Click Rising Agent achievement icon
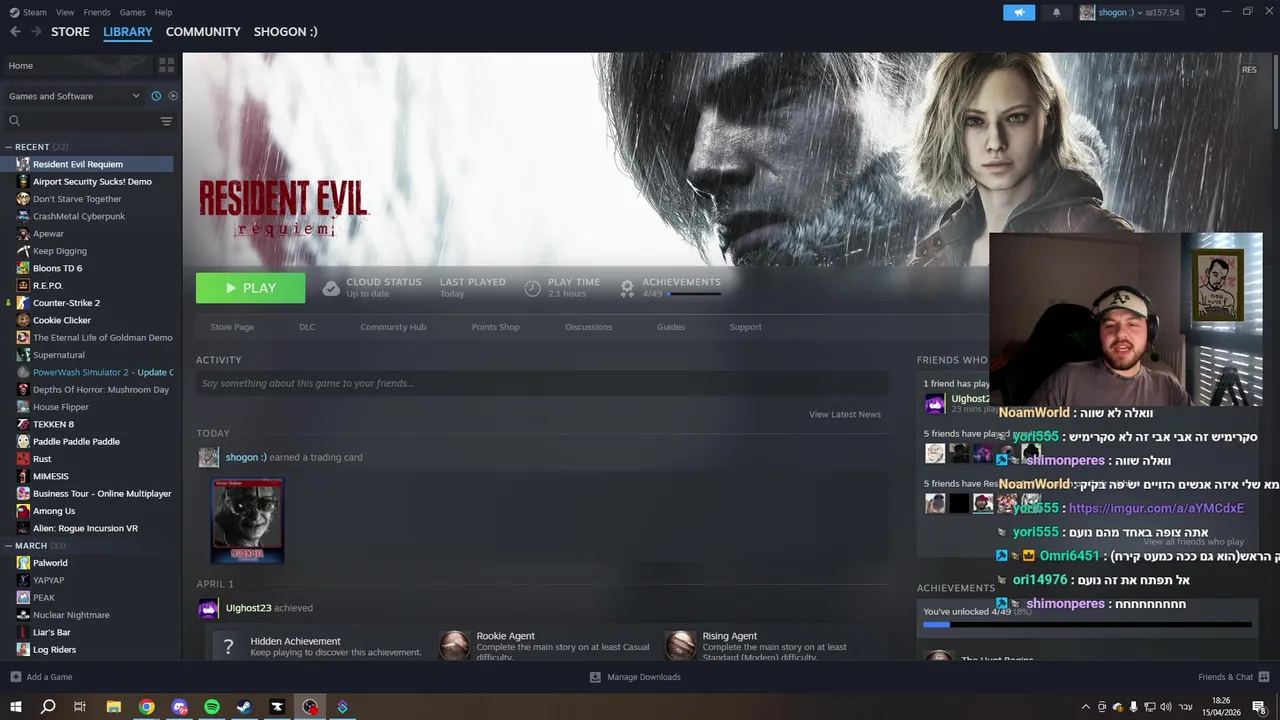The image size is (1280, 720). pyautogui.click(x=681, y=645)
